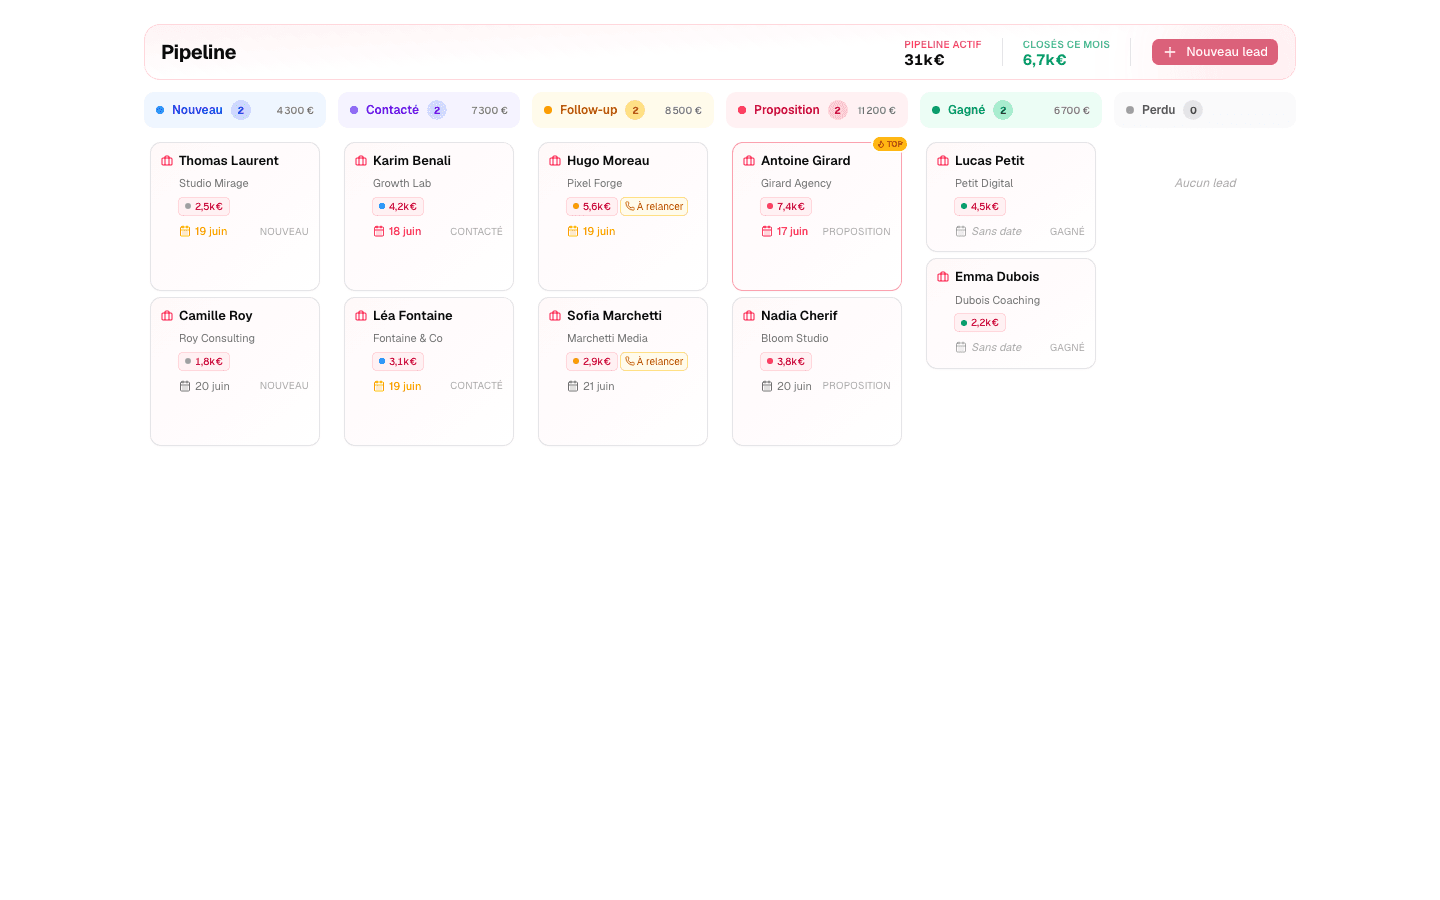This screenshot has height=900, width=1440.
Task: Select the Gagné column header
Action: click(x=1011, y=110)
